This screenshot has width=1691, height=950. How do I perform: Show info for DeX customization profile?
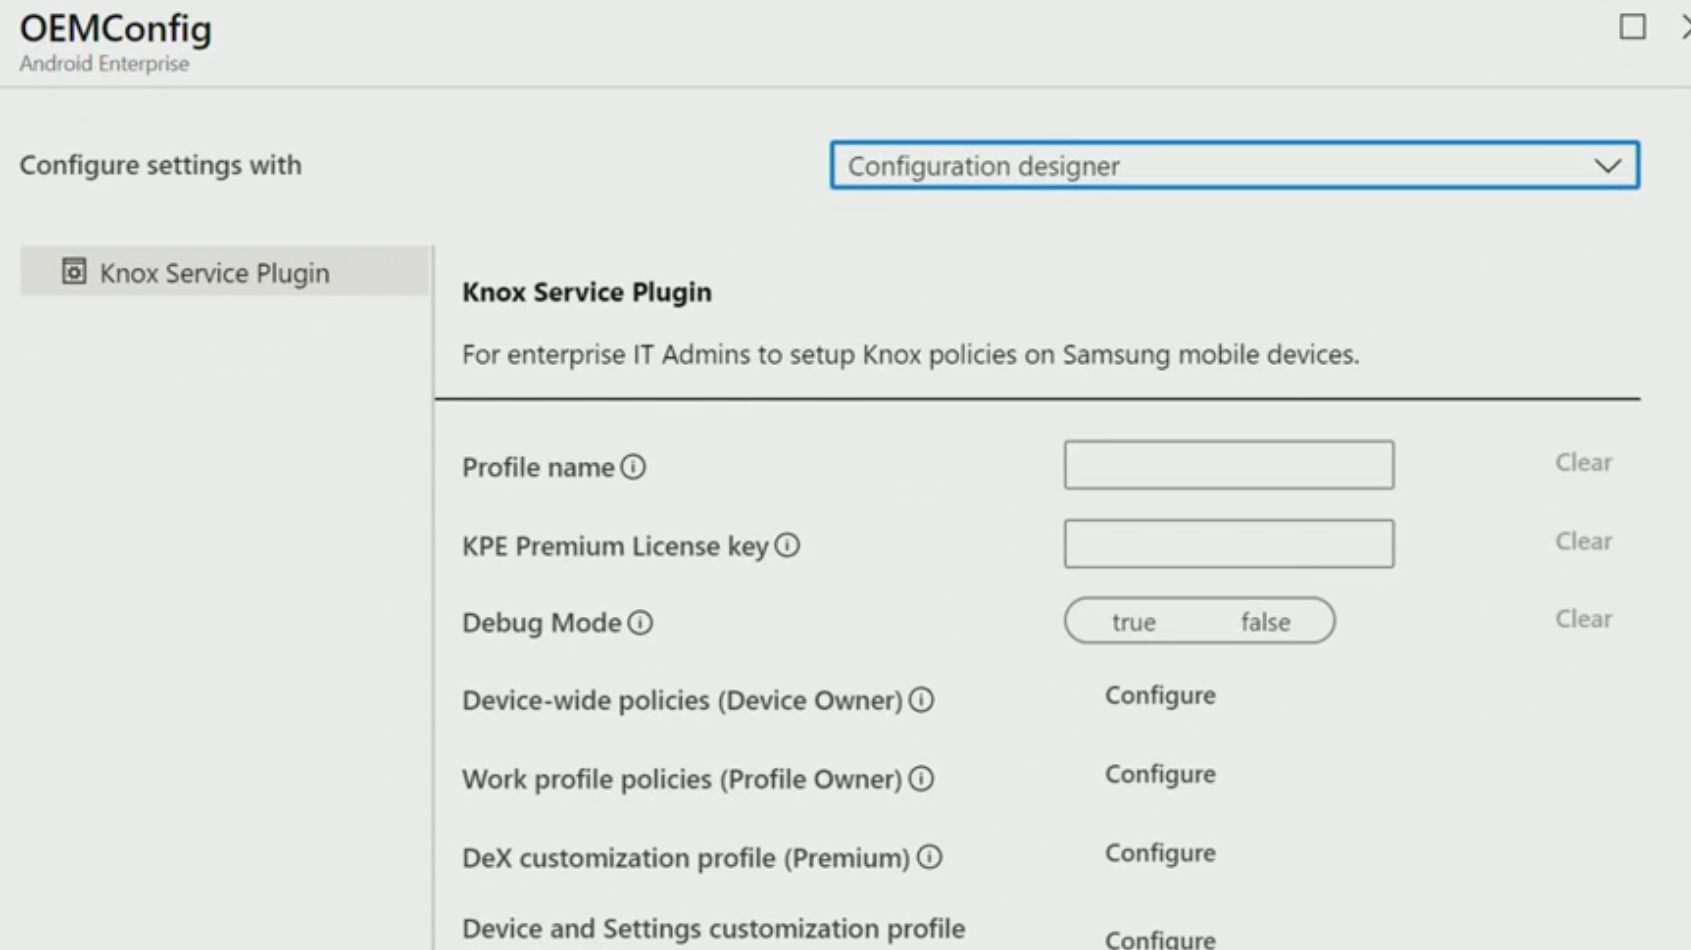click(x=929, y=857)
